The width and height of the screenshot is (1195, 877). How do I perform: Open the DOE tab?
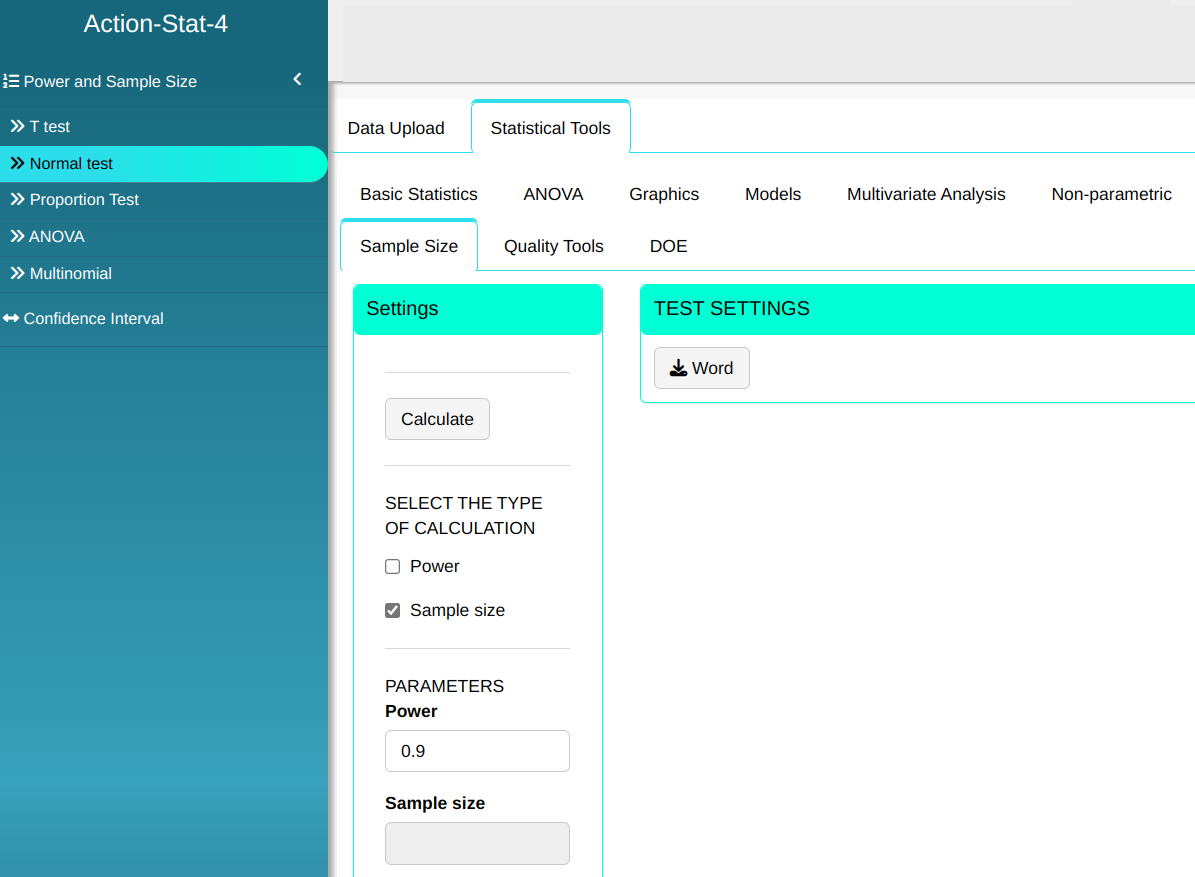pyautogui.click(x=668, y=246)
